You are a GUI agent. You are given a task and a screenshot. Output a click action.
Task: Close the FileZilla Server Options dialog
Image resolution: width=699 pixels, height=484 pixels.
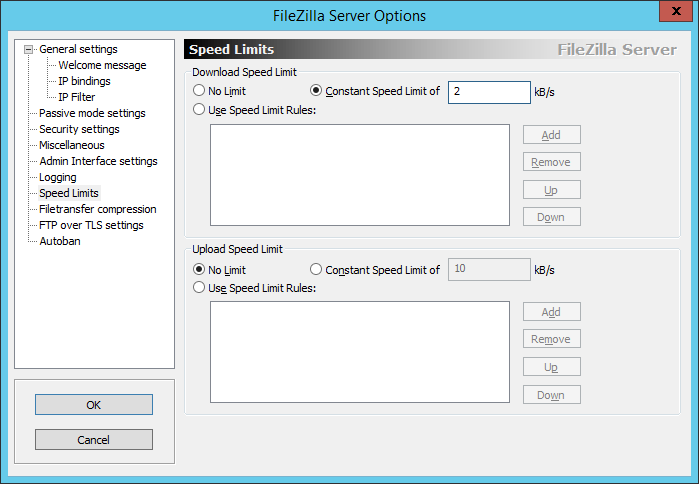tap(676, 11)
